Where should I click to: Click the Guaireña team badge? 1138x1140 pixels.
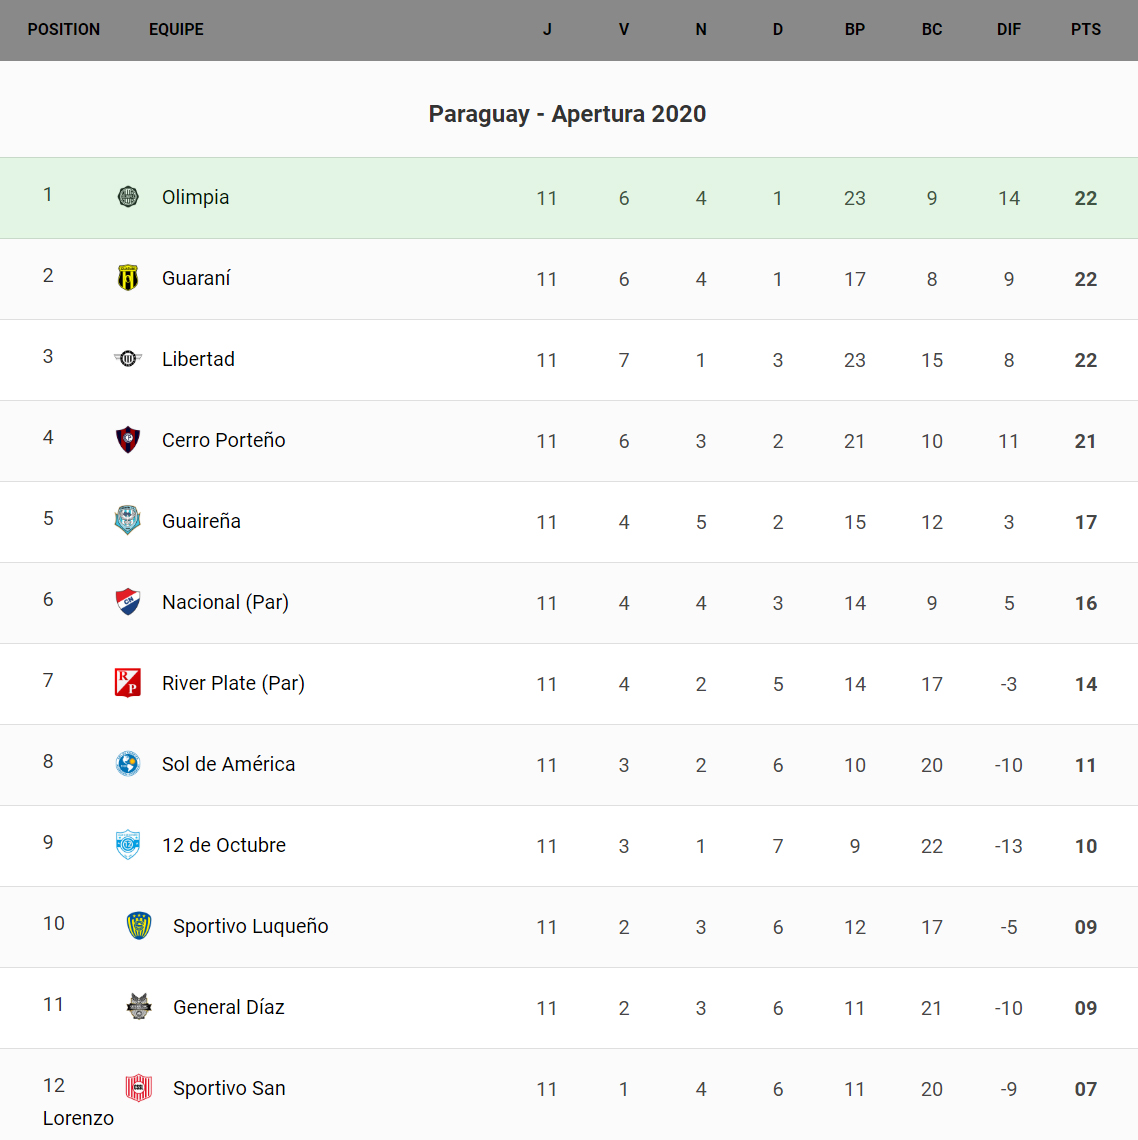click(128, 521)
